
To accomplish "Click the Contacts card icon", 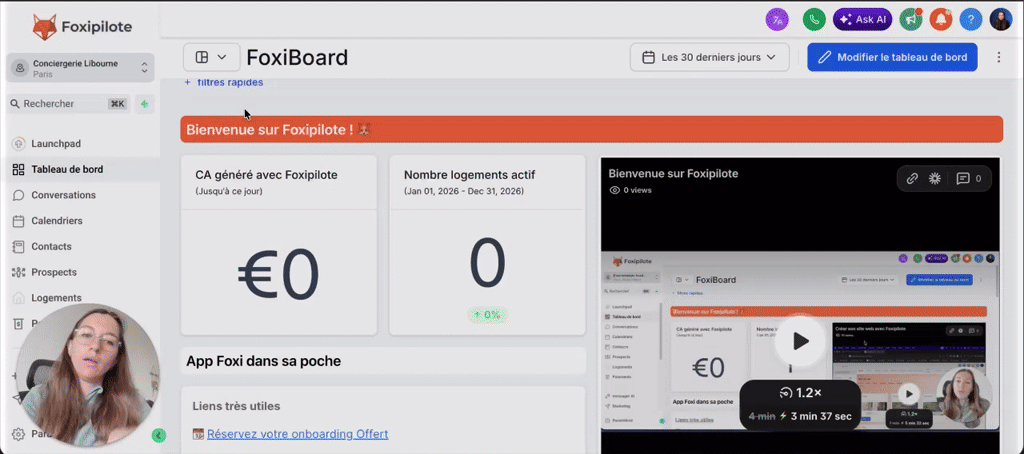I will (x=18, y=246).
